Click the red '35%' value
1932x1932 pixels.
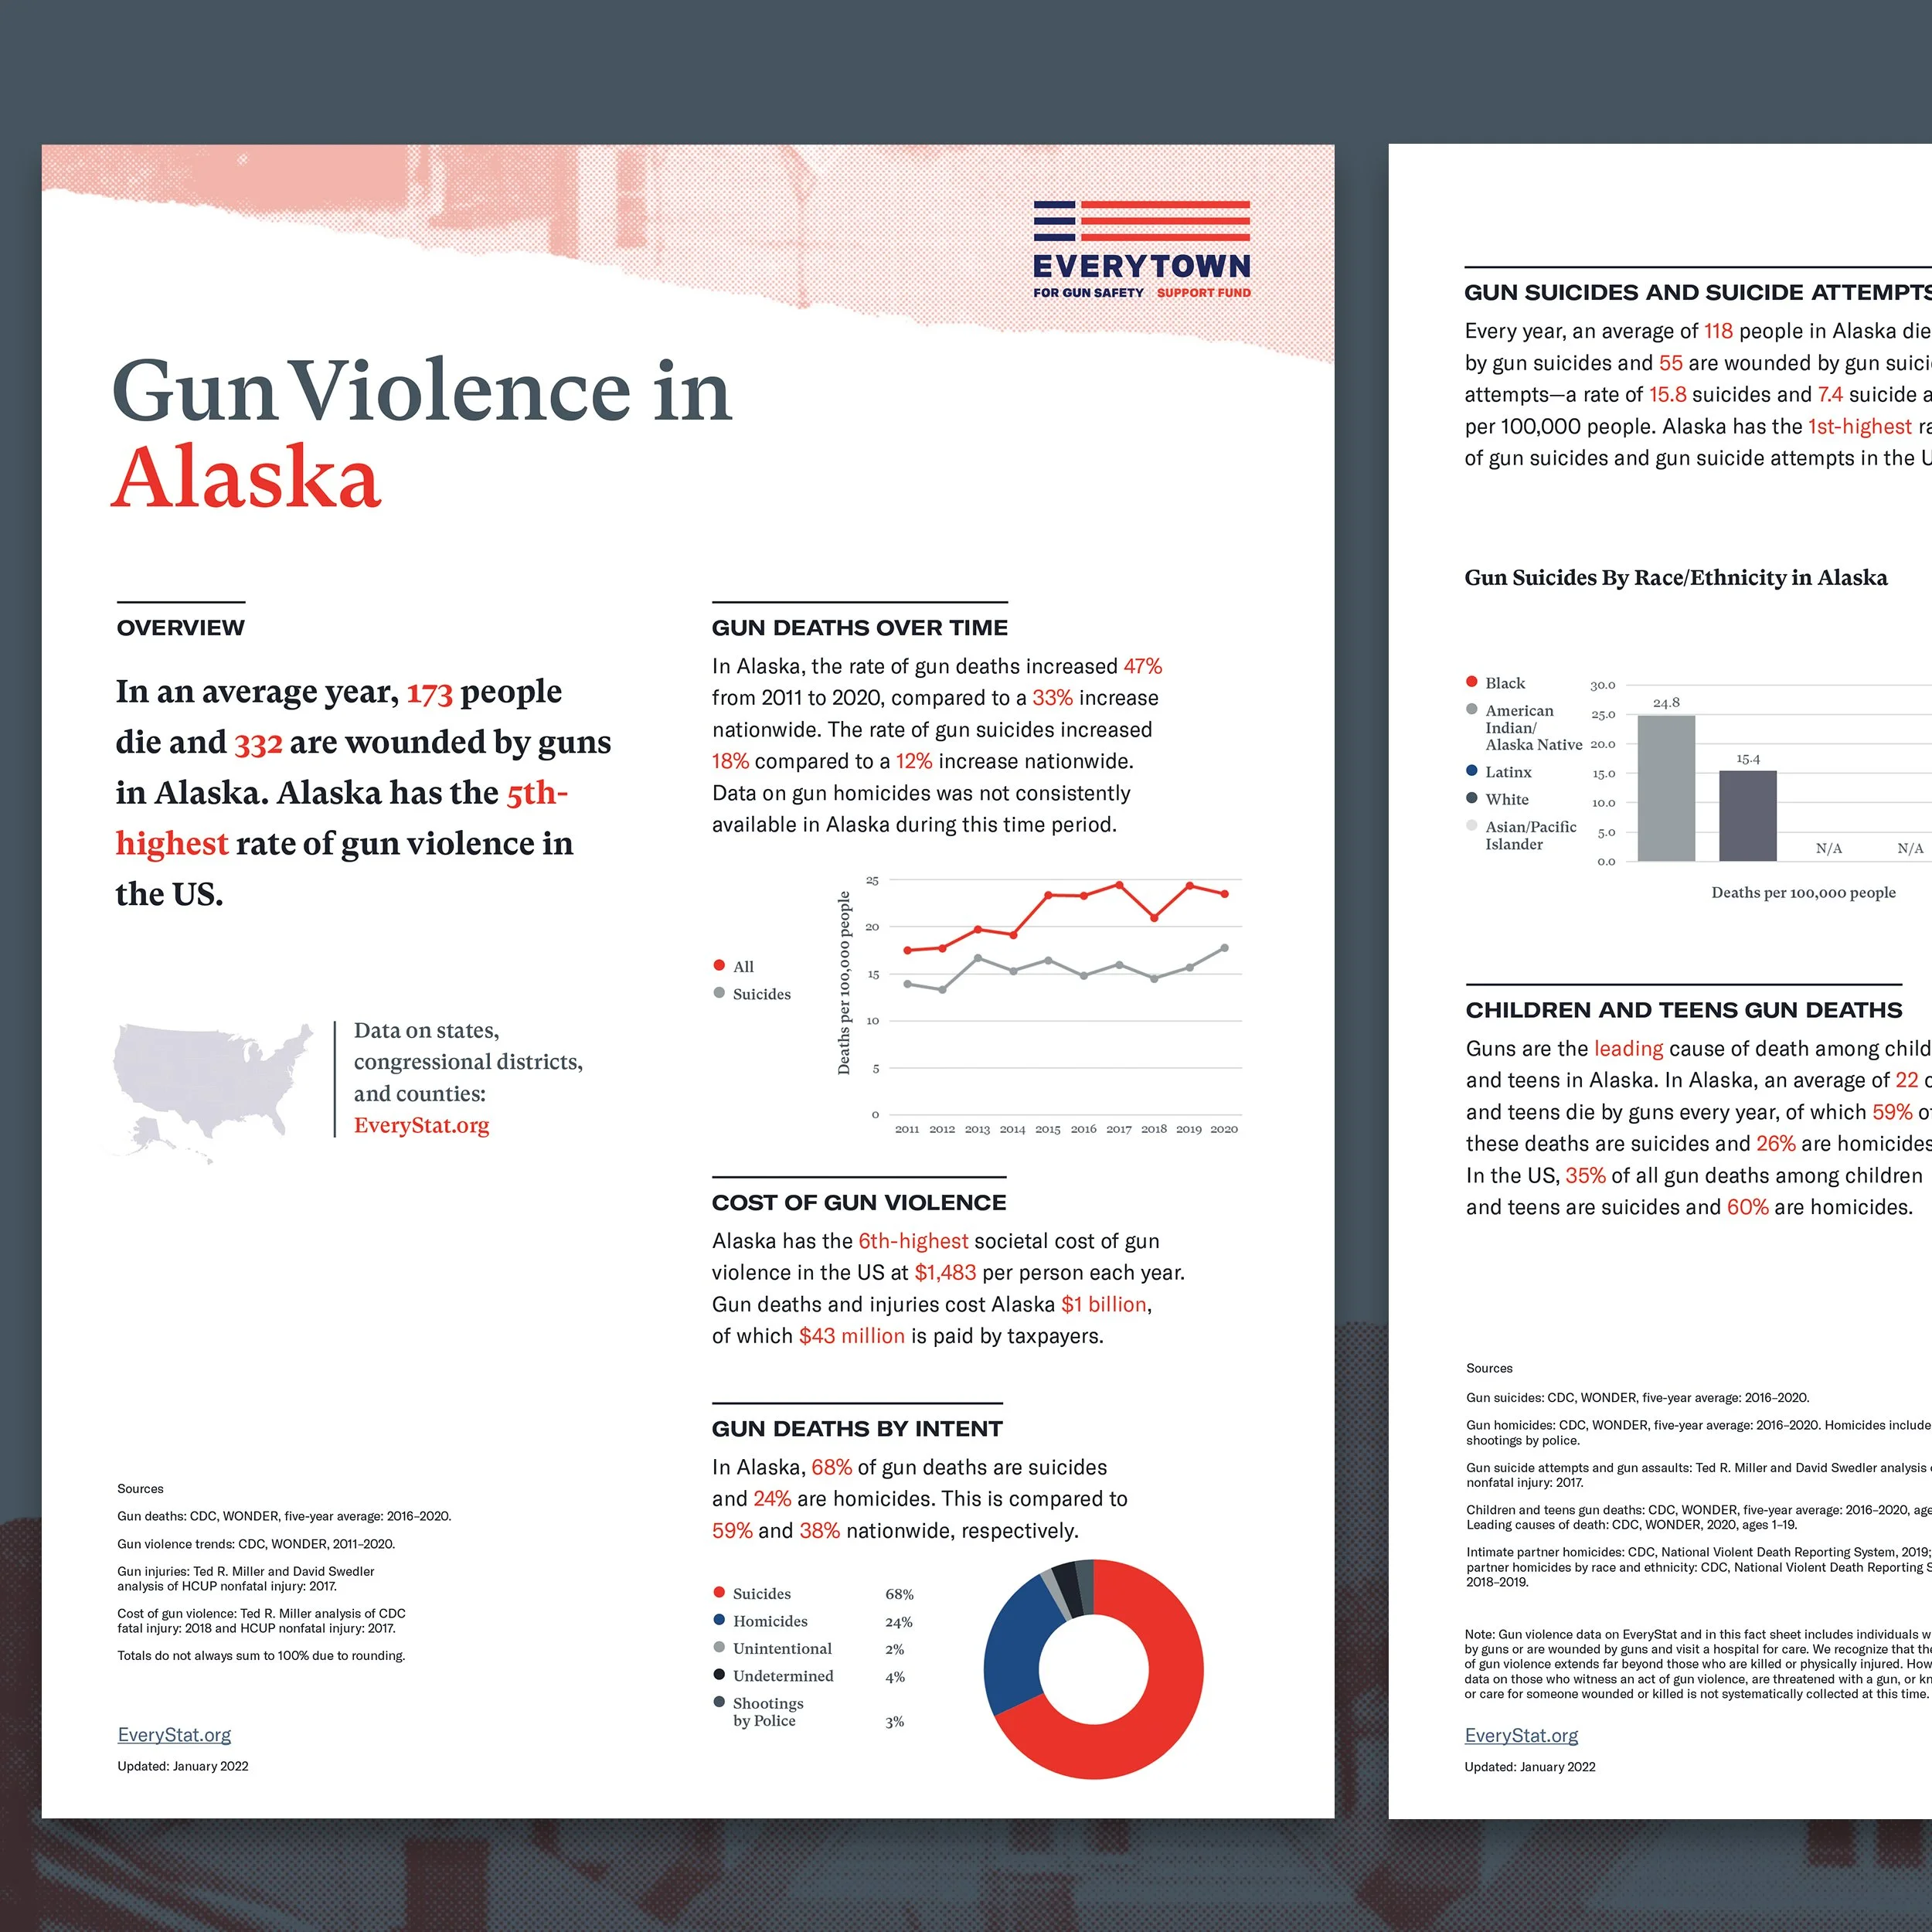click(1586, 1176)
